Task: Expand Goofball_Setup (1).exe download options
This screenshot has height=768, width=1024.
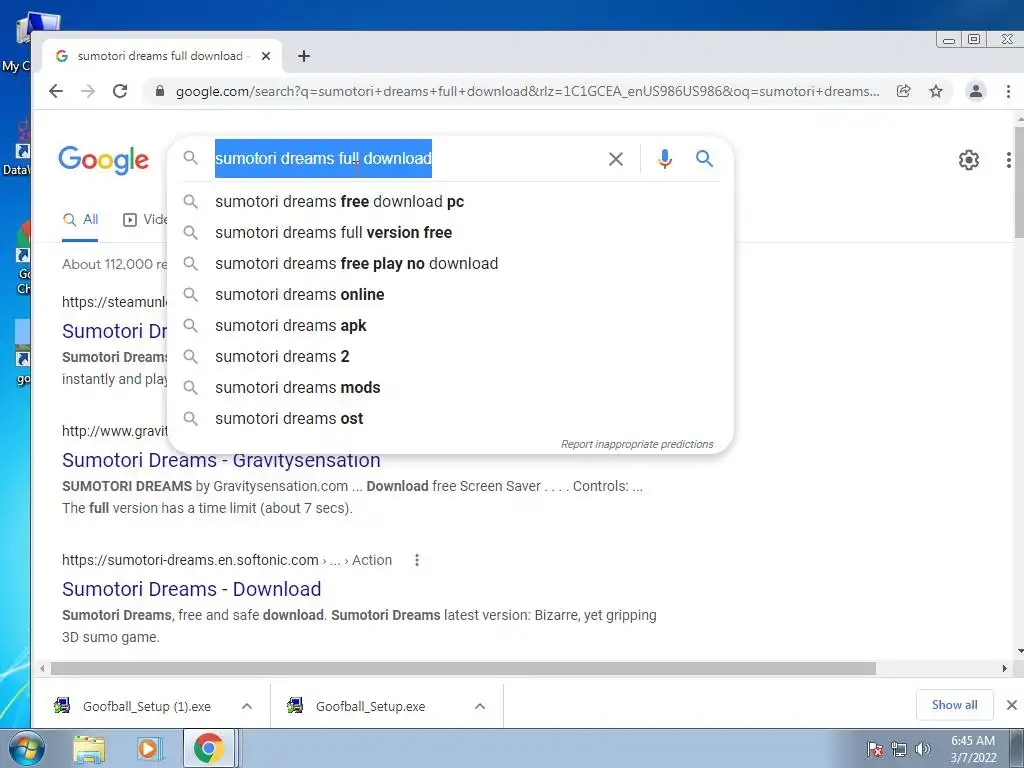Action: [x=247, y=706]
